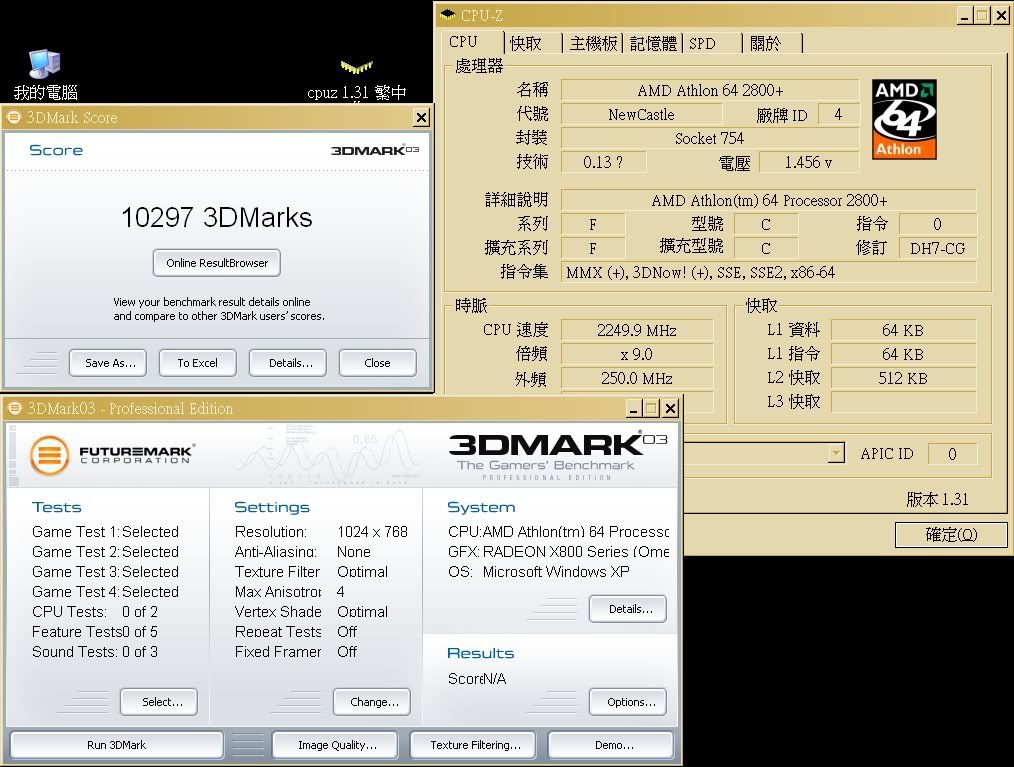Click the revision field showing DH7-CG
The height and width of the screenshot is (767, 1014).
pos(938,248)
